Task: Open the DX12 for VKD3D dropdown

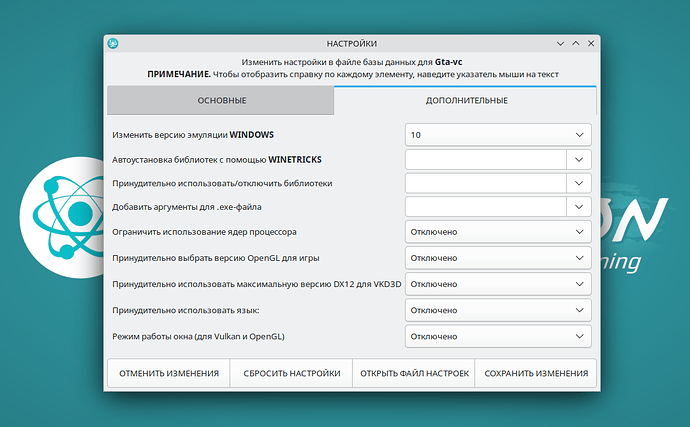Action: (498, 284)
